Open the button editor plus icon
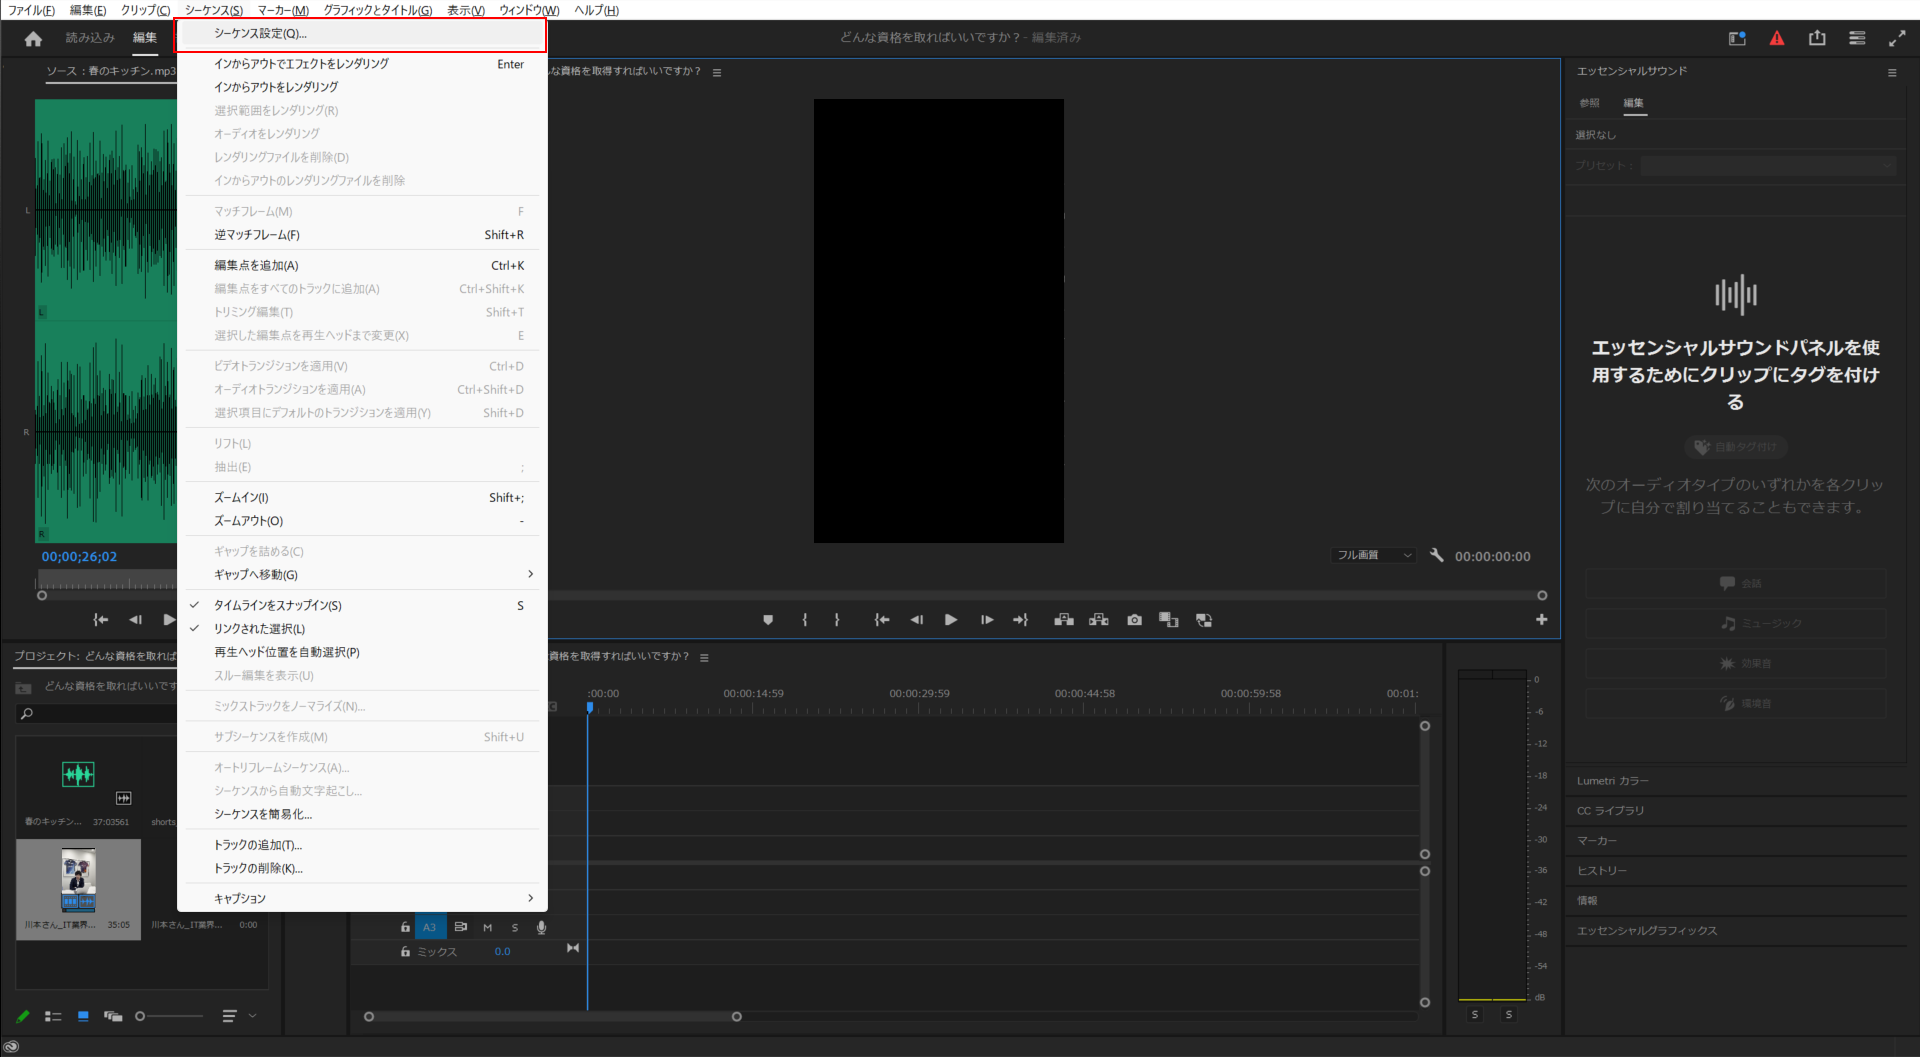 tap(1542, 620)
